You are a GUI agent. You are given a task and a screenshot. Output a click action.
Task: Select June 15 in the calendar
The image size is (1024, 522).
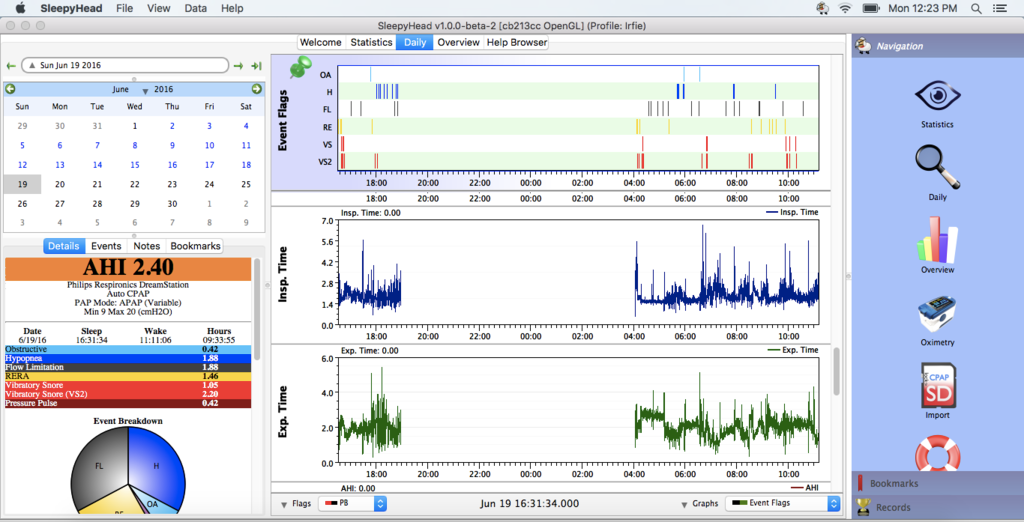(x=135, y=165)
